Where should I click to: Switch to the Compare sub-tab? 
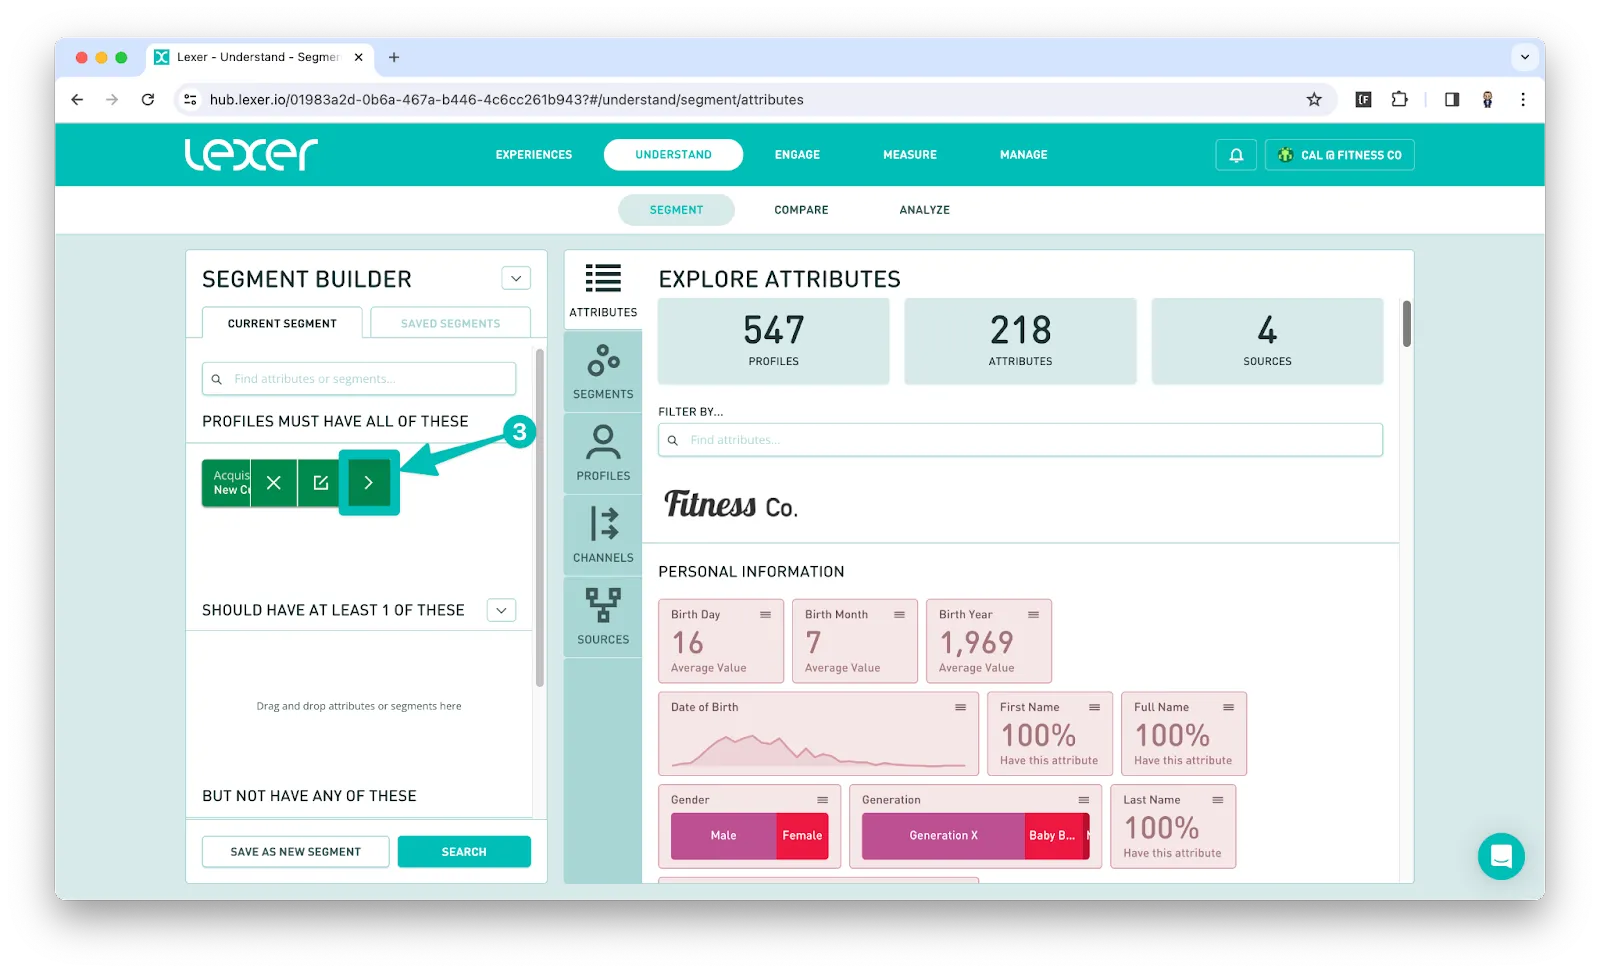click(801, 210)
